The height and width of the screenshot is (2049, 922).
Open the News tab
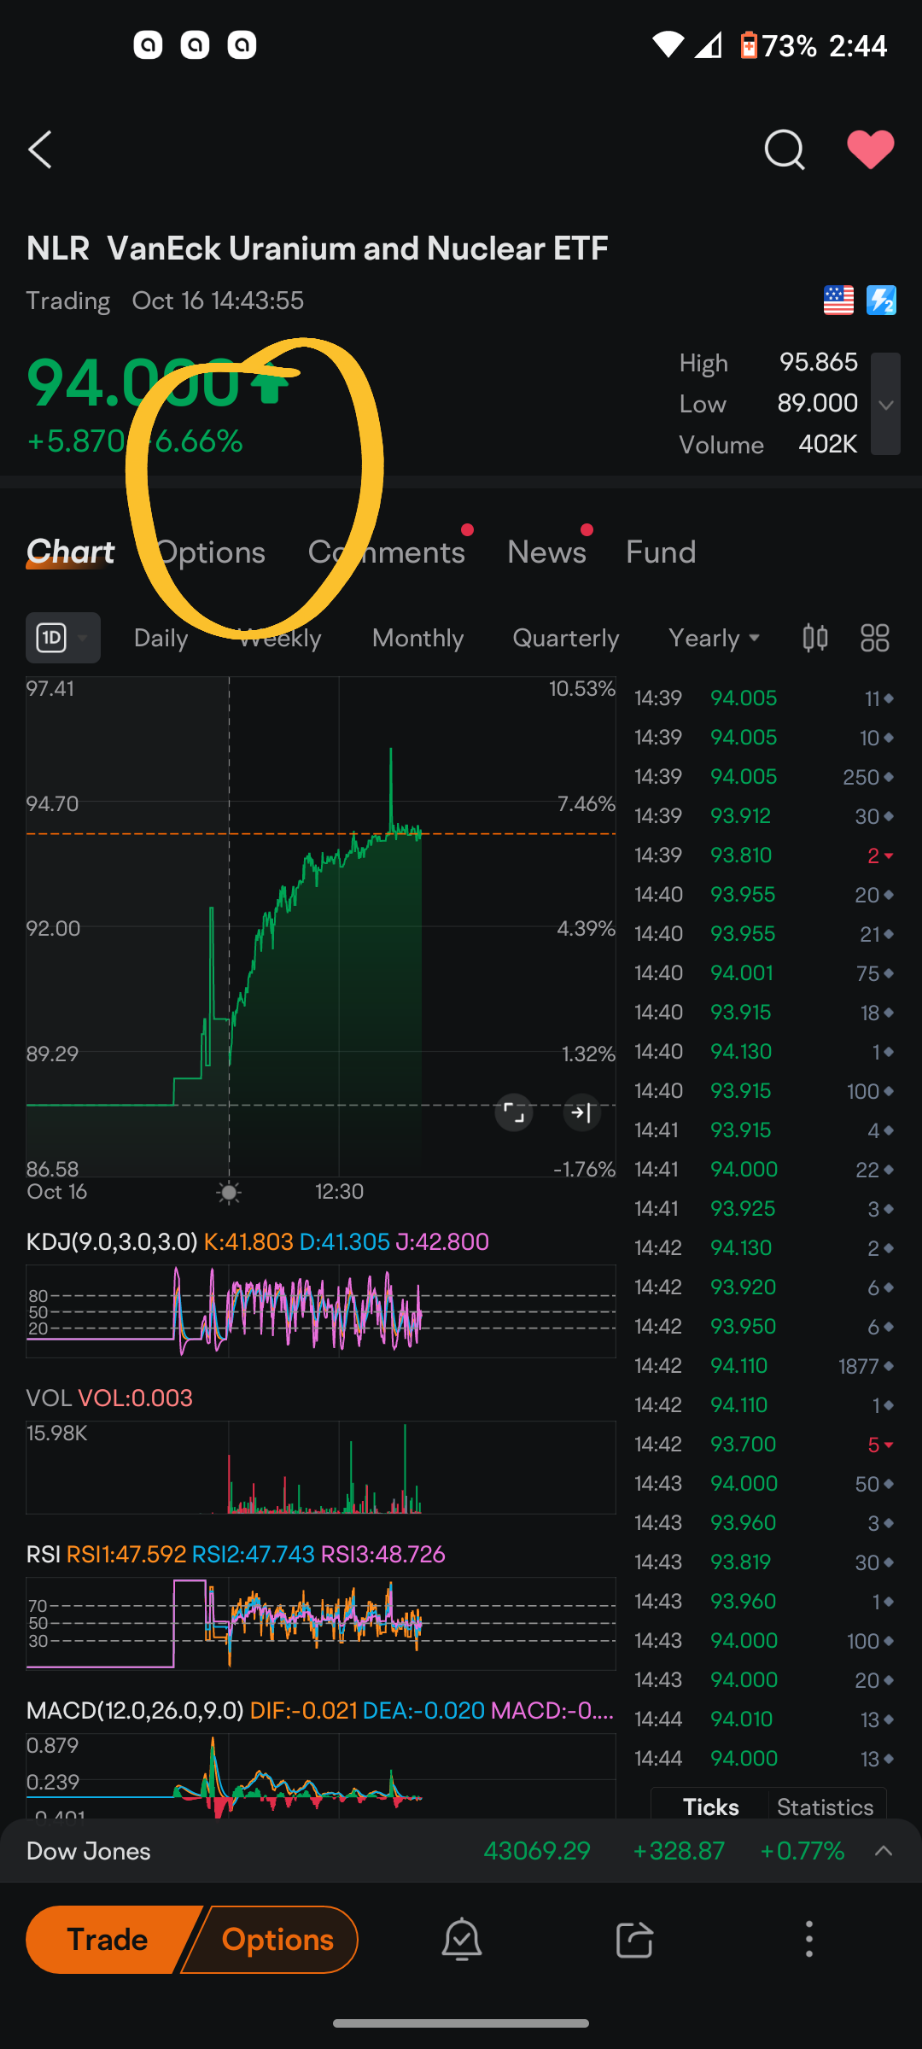click(x=547, y=552)
